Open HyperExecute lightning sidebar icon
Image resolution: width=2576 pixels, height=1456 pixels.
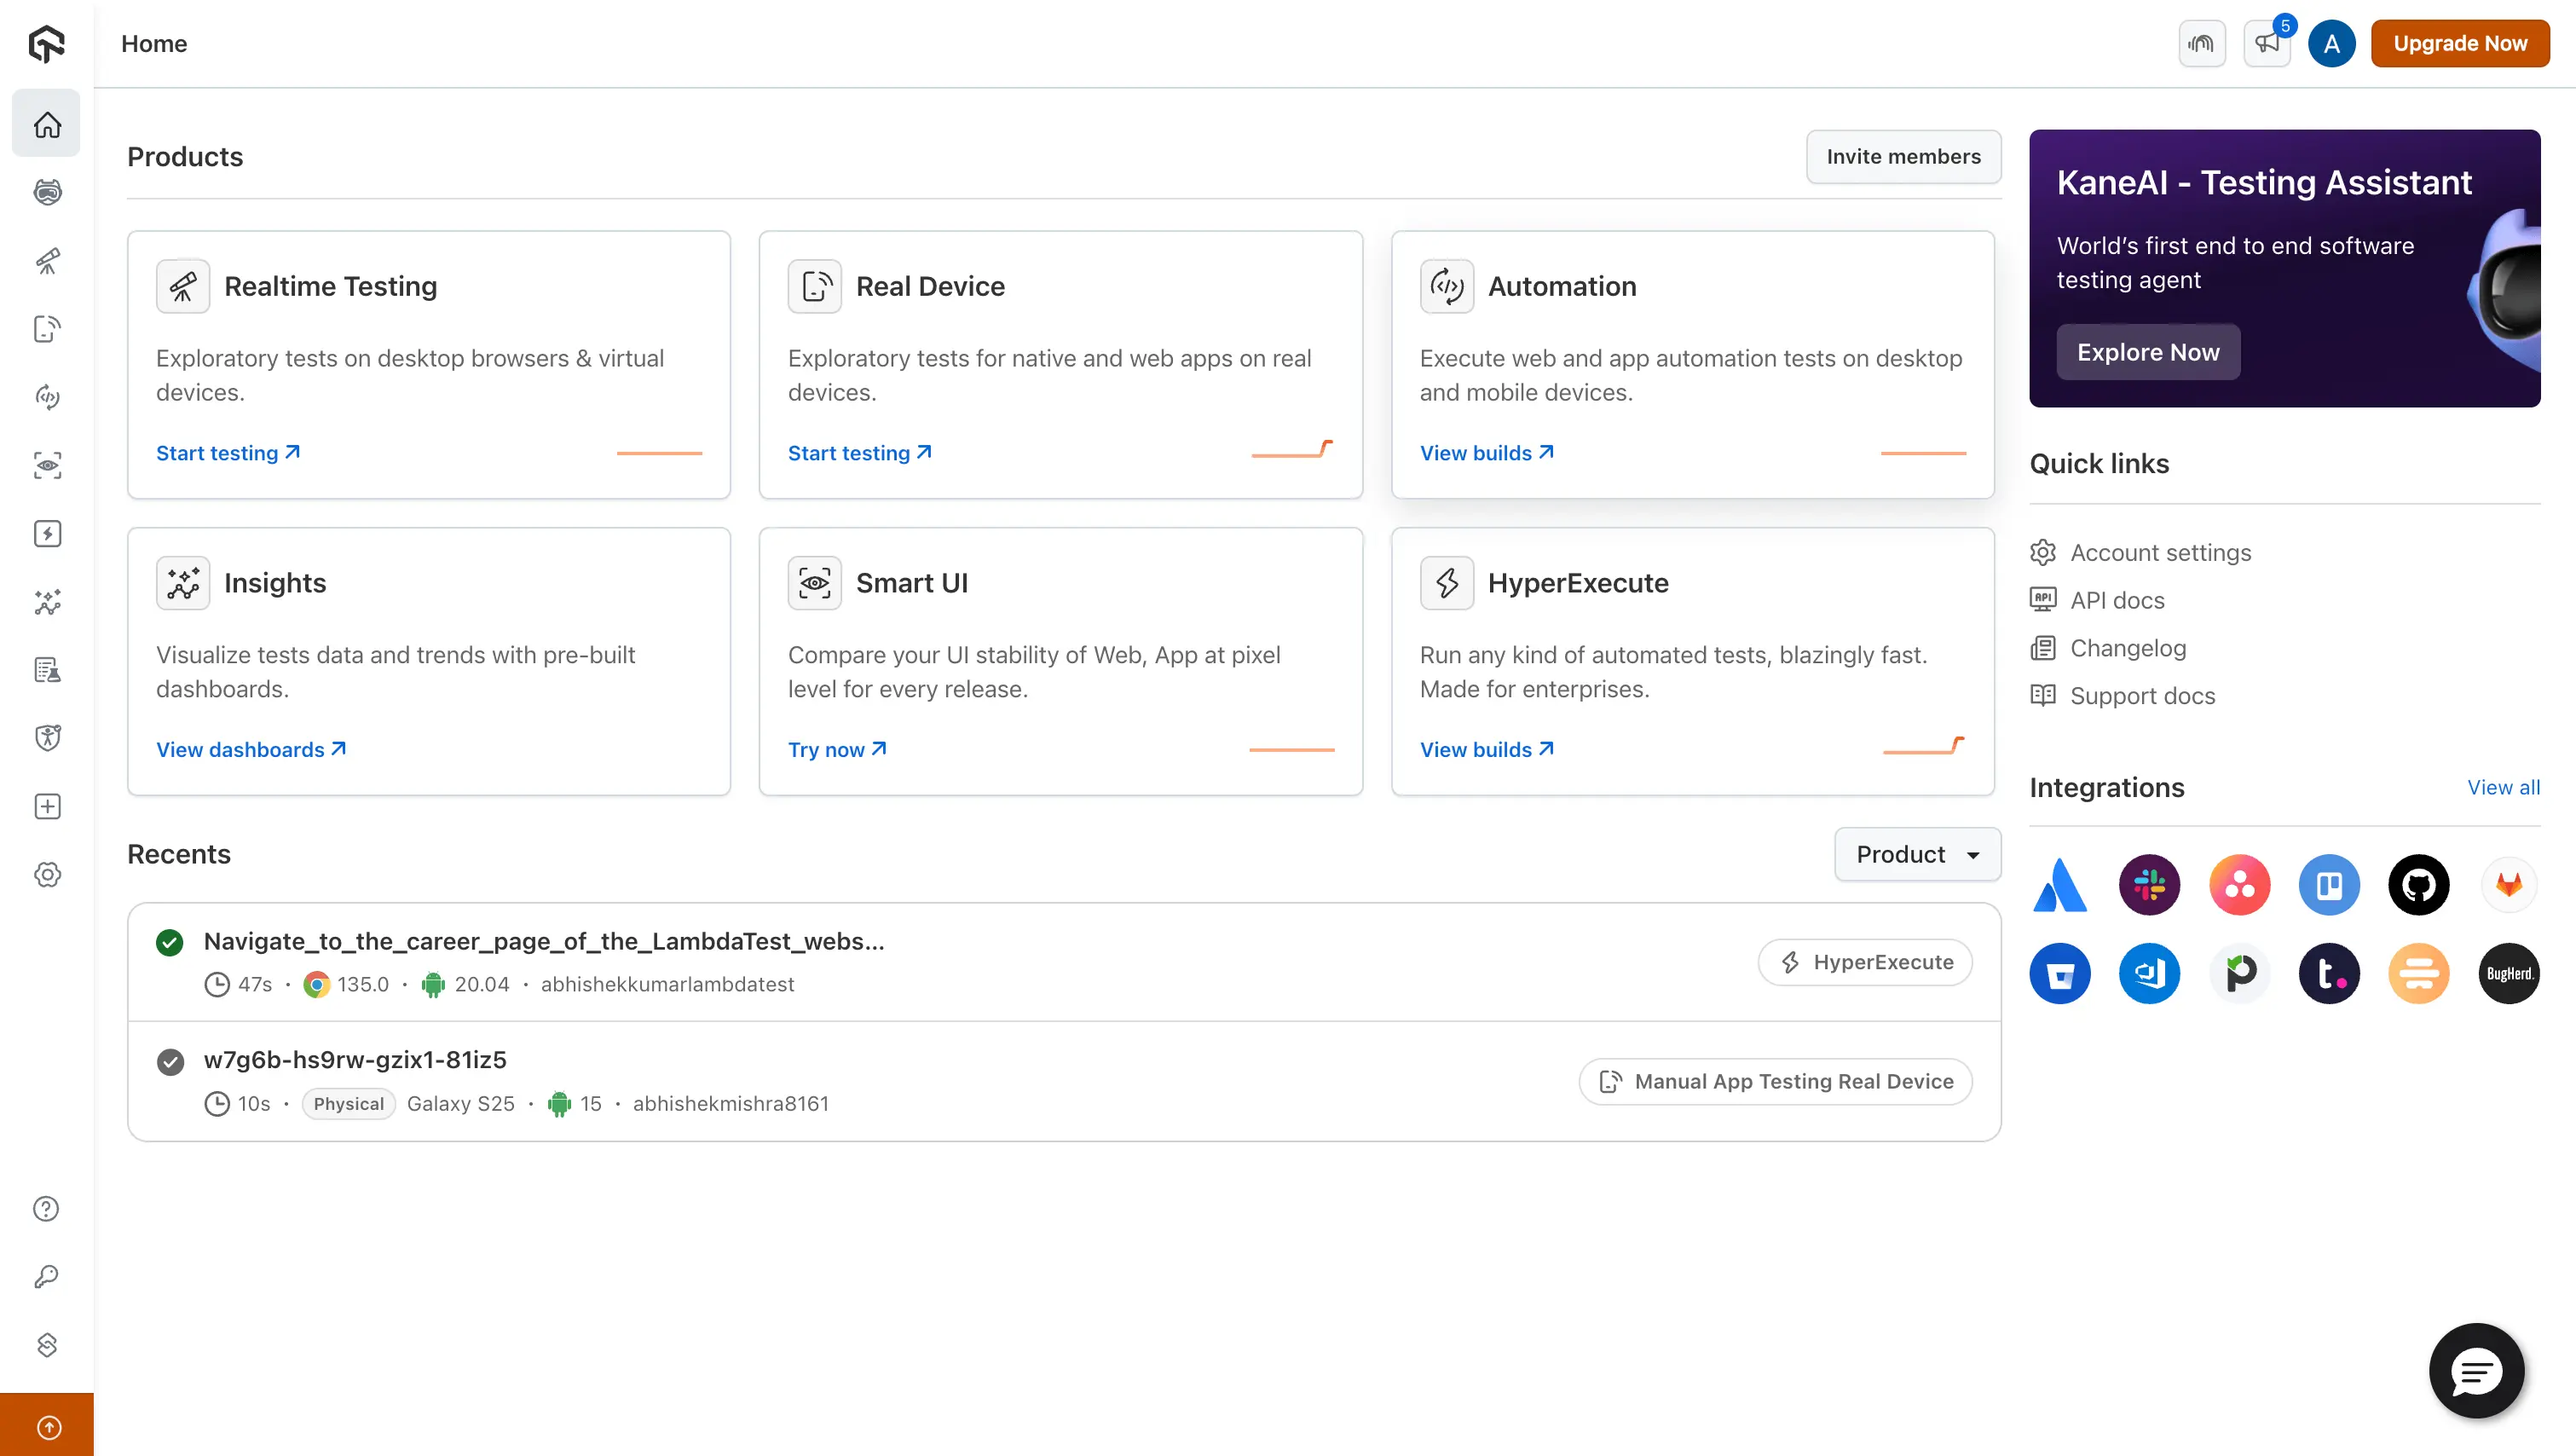tap(47, 534)
